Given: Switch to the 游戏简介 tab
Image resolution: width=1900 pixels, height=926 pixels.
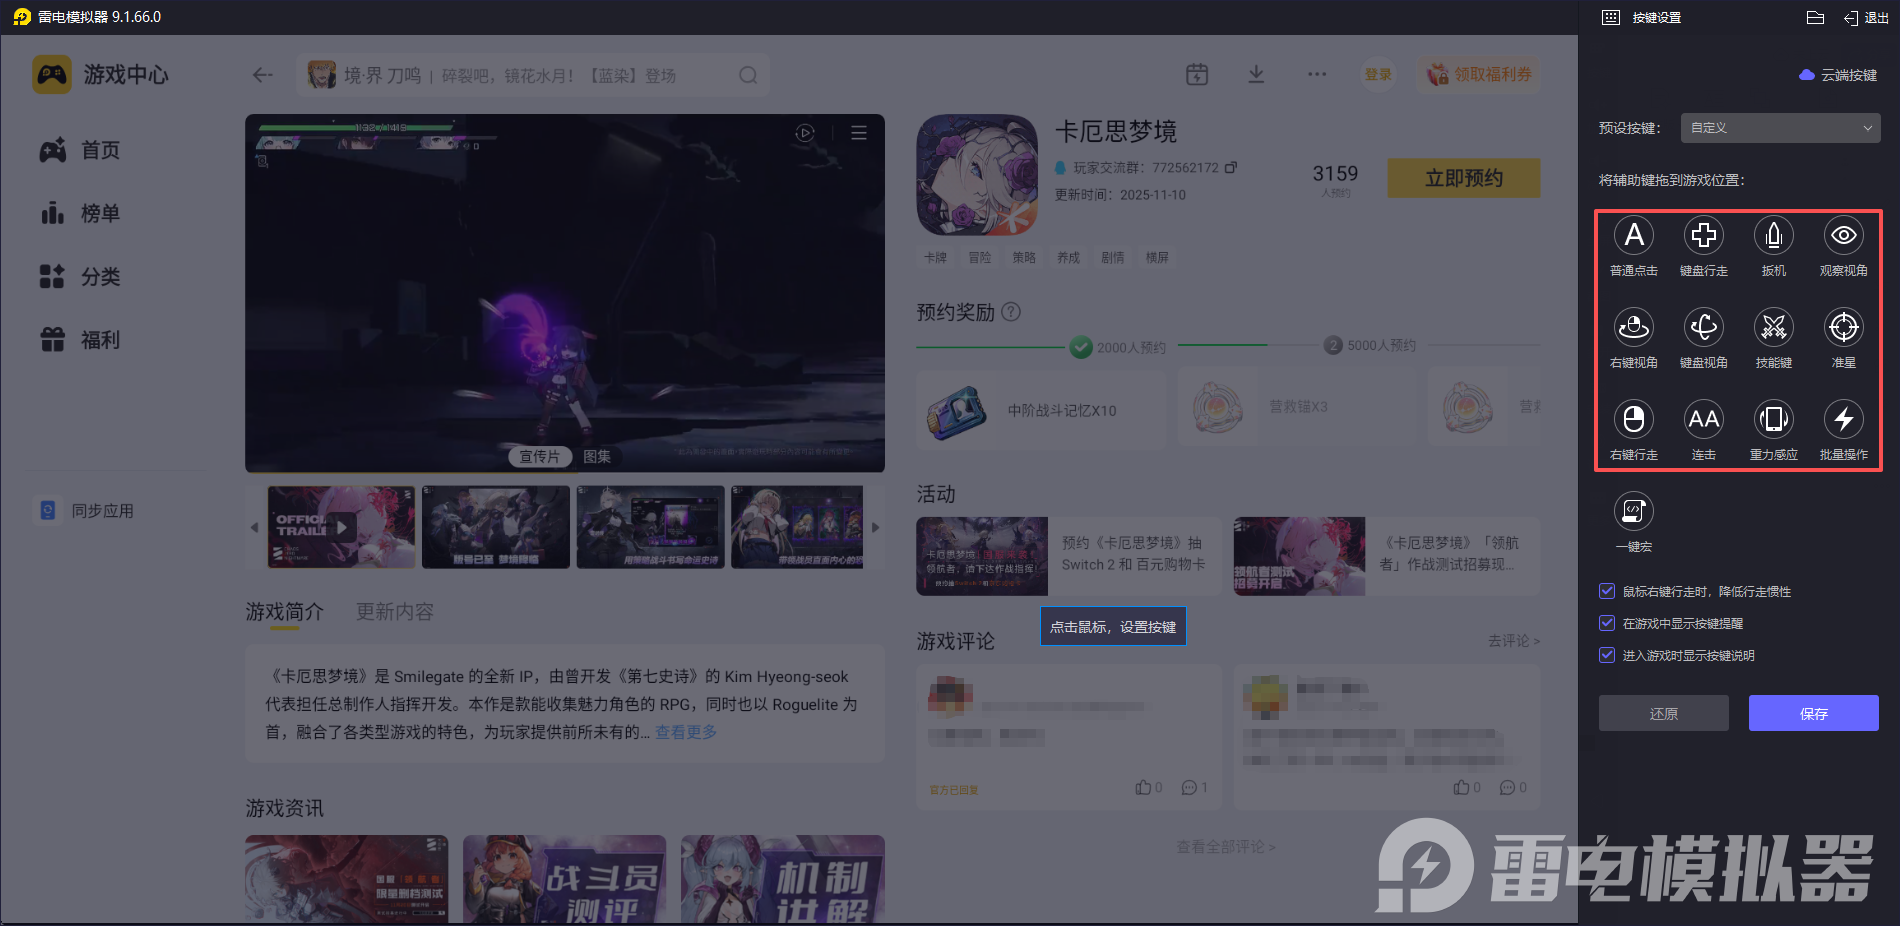Looking at the screenshot, I should 285,612.
